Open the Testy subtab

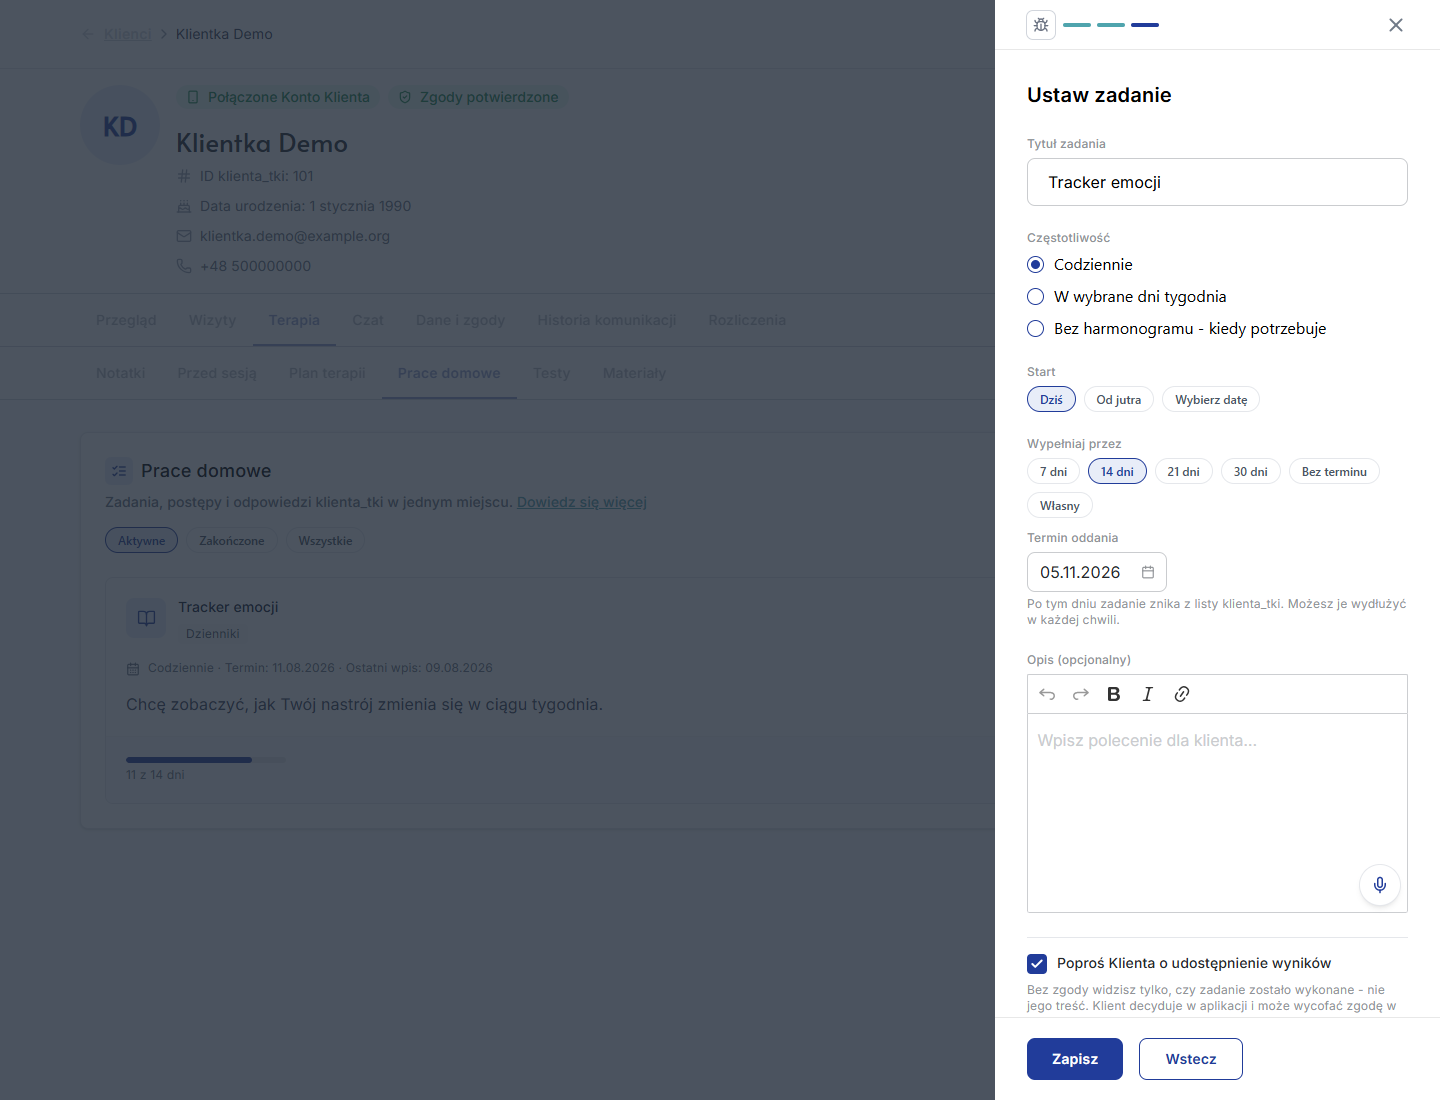551,373
